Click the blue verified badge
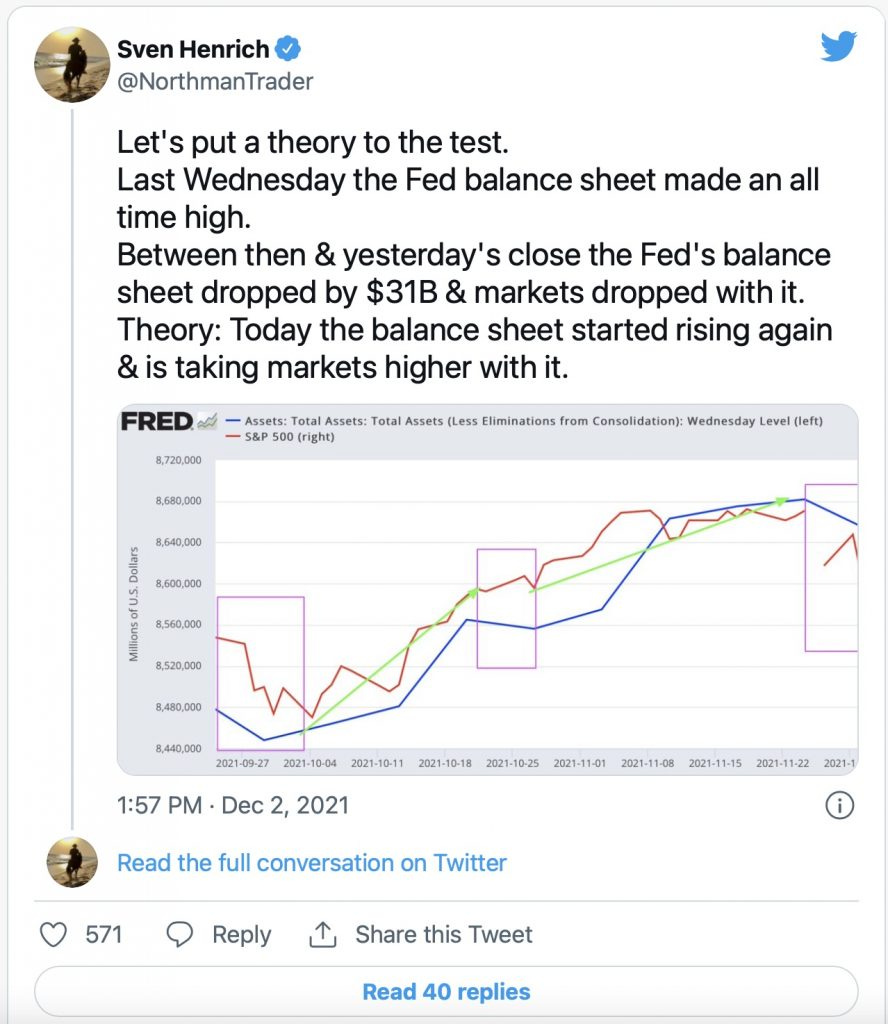The width and height of the screenshot is (888, 1024). tap(288, 49)
